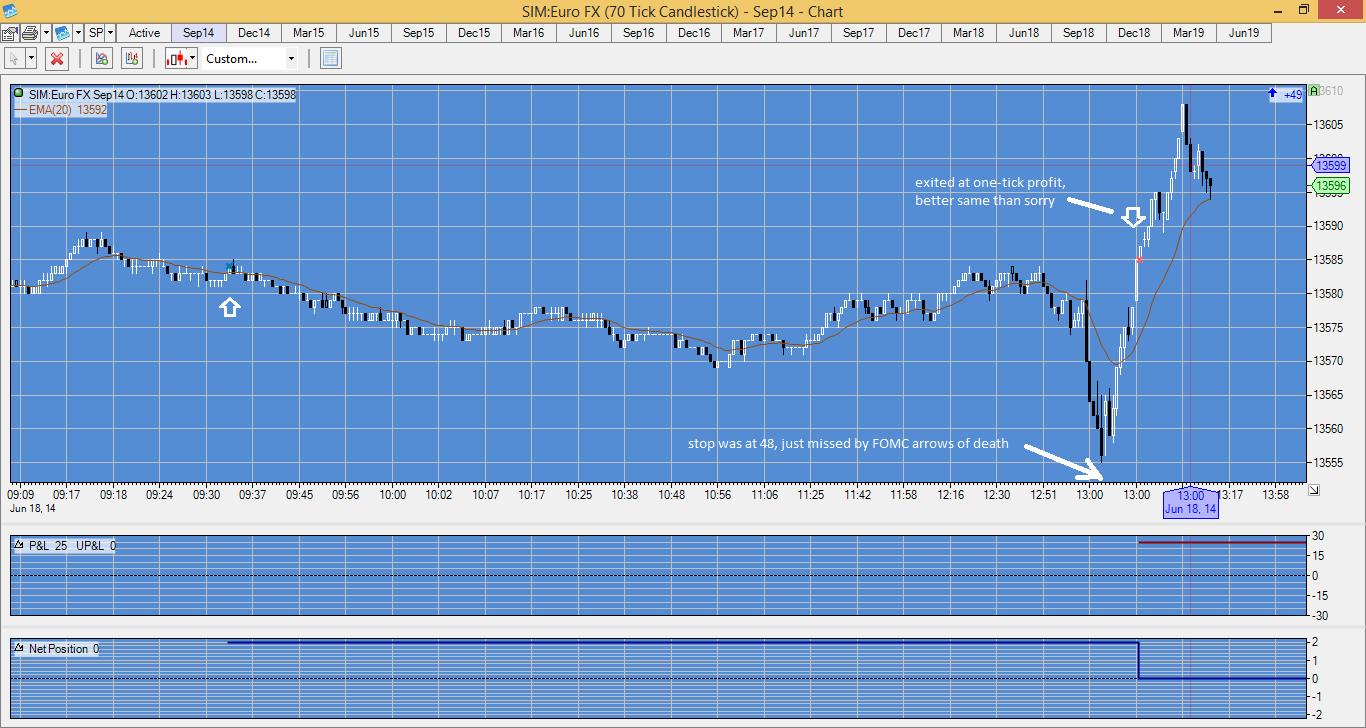Viewport: 1366px width, 728px height.
Task: Click the chart corner arrow icon
Action: [x=1313, y=489]
